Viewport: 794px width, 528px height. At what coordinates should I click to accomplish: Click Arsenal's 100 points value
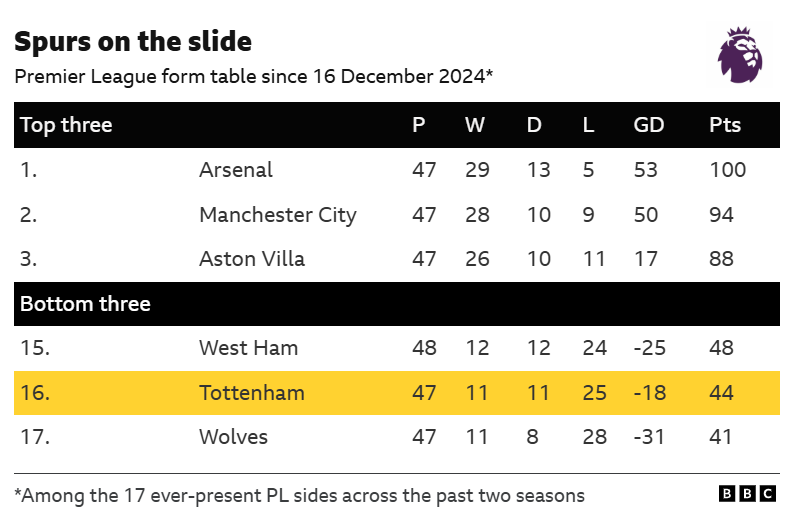(727, 170)
